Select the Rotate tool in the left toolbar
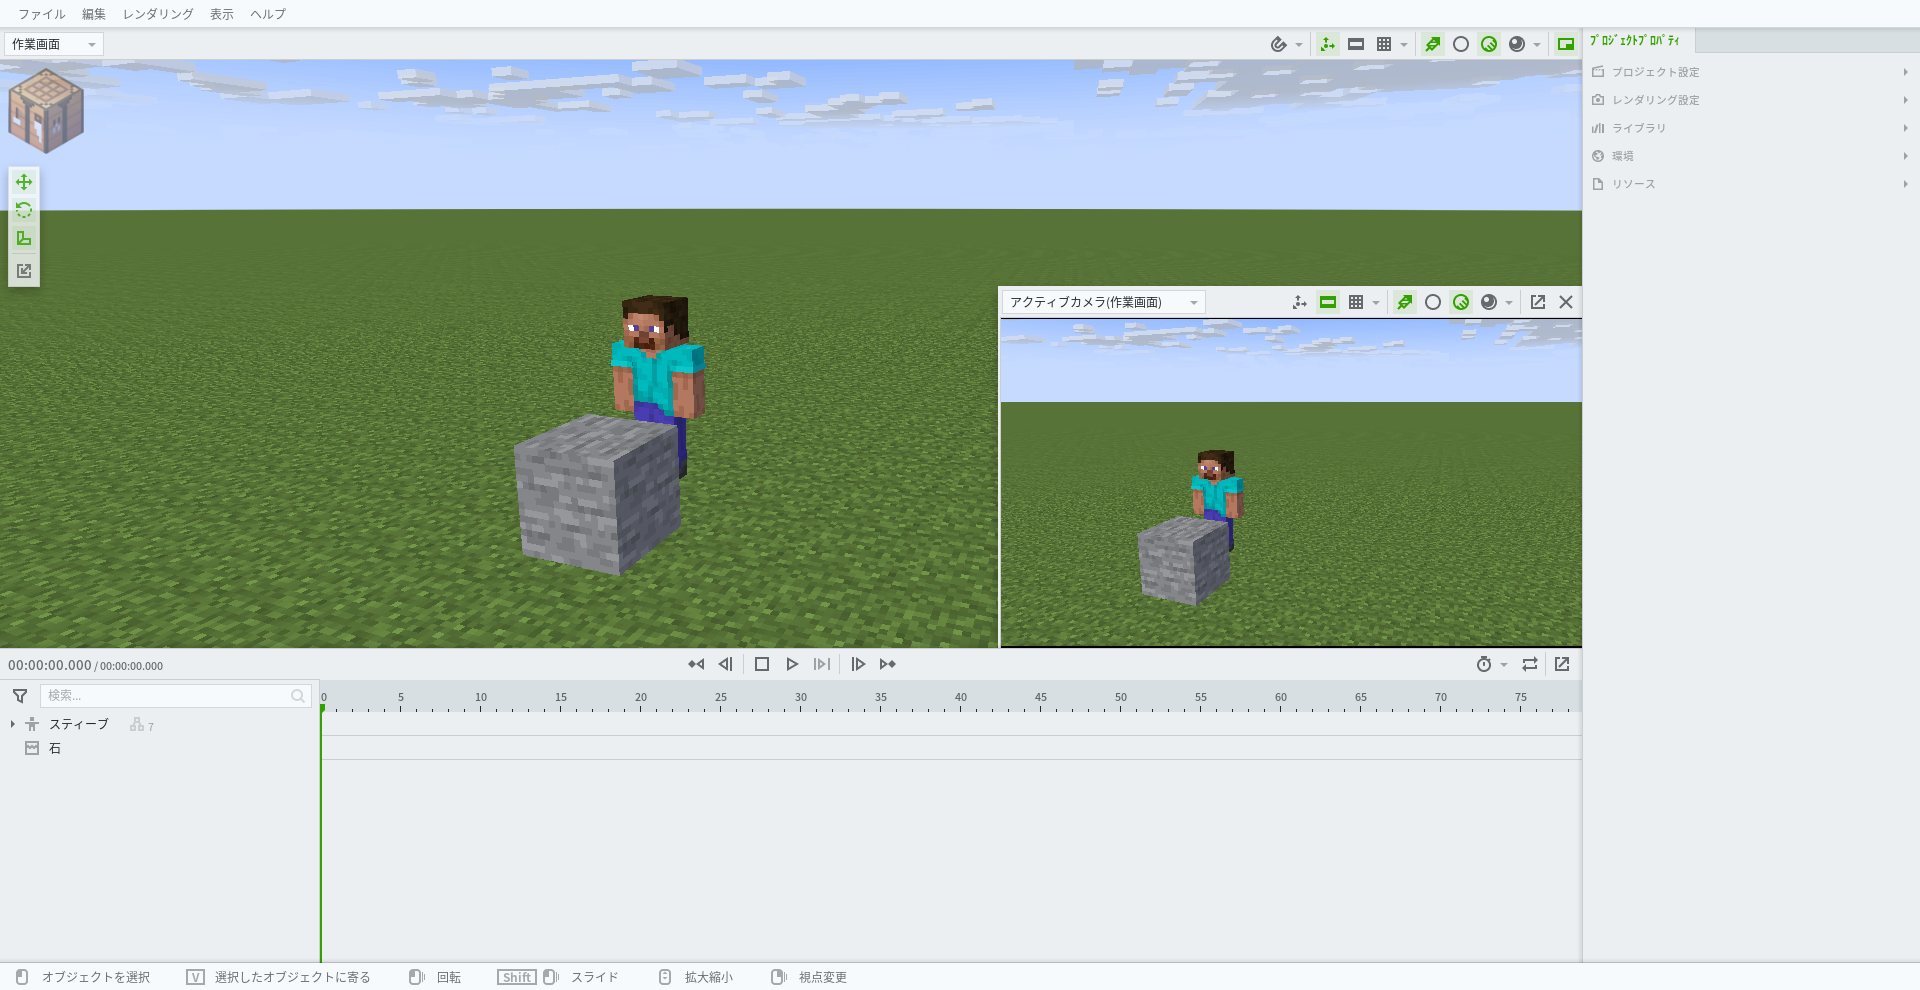Viewport: 1920px width, 990px height. [x=23, y=210]
